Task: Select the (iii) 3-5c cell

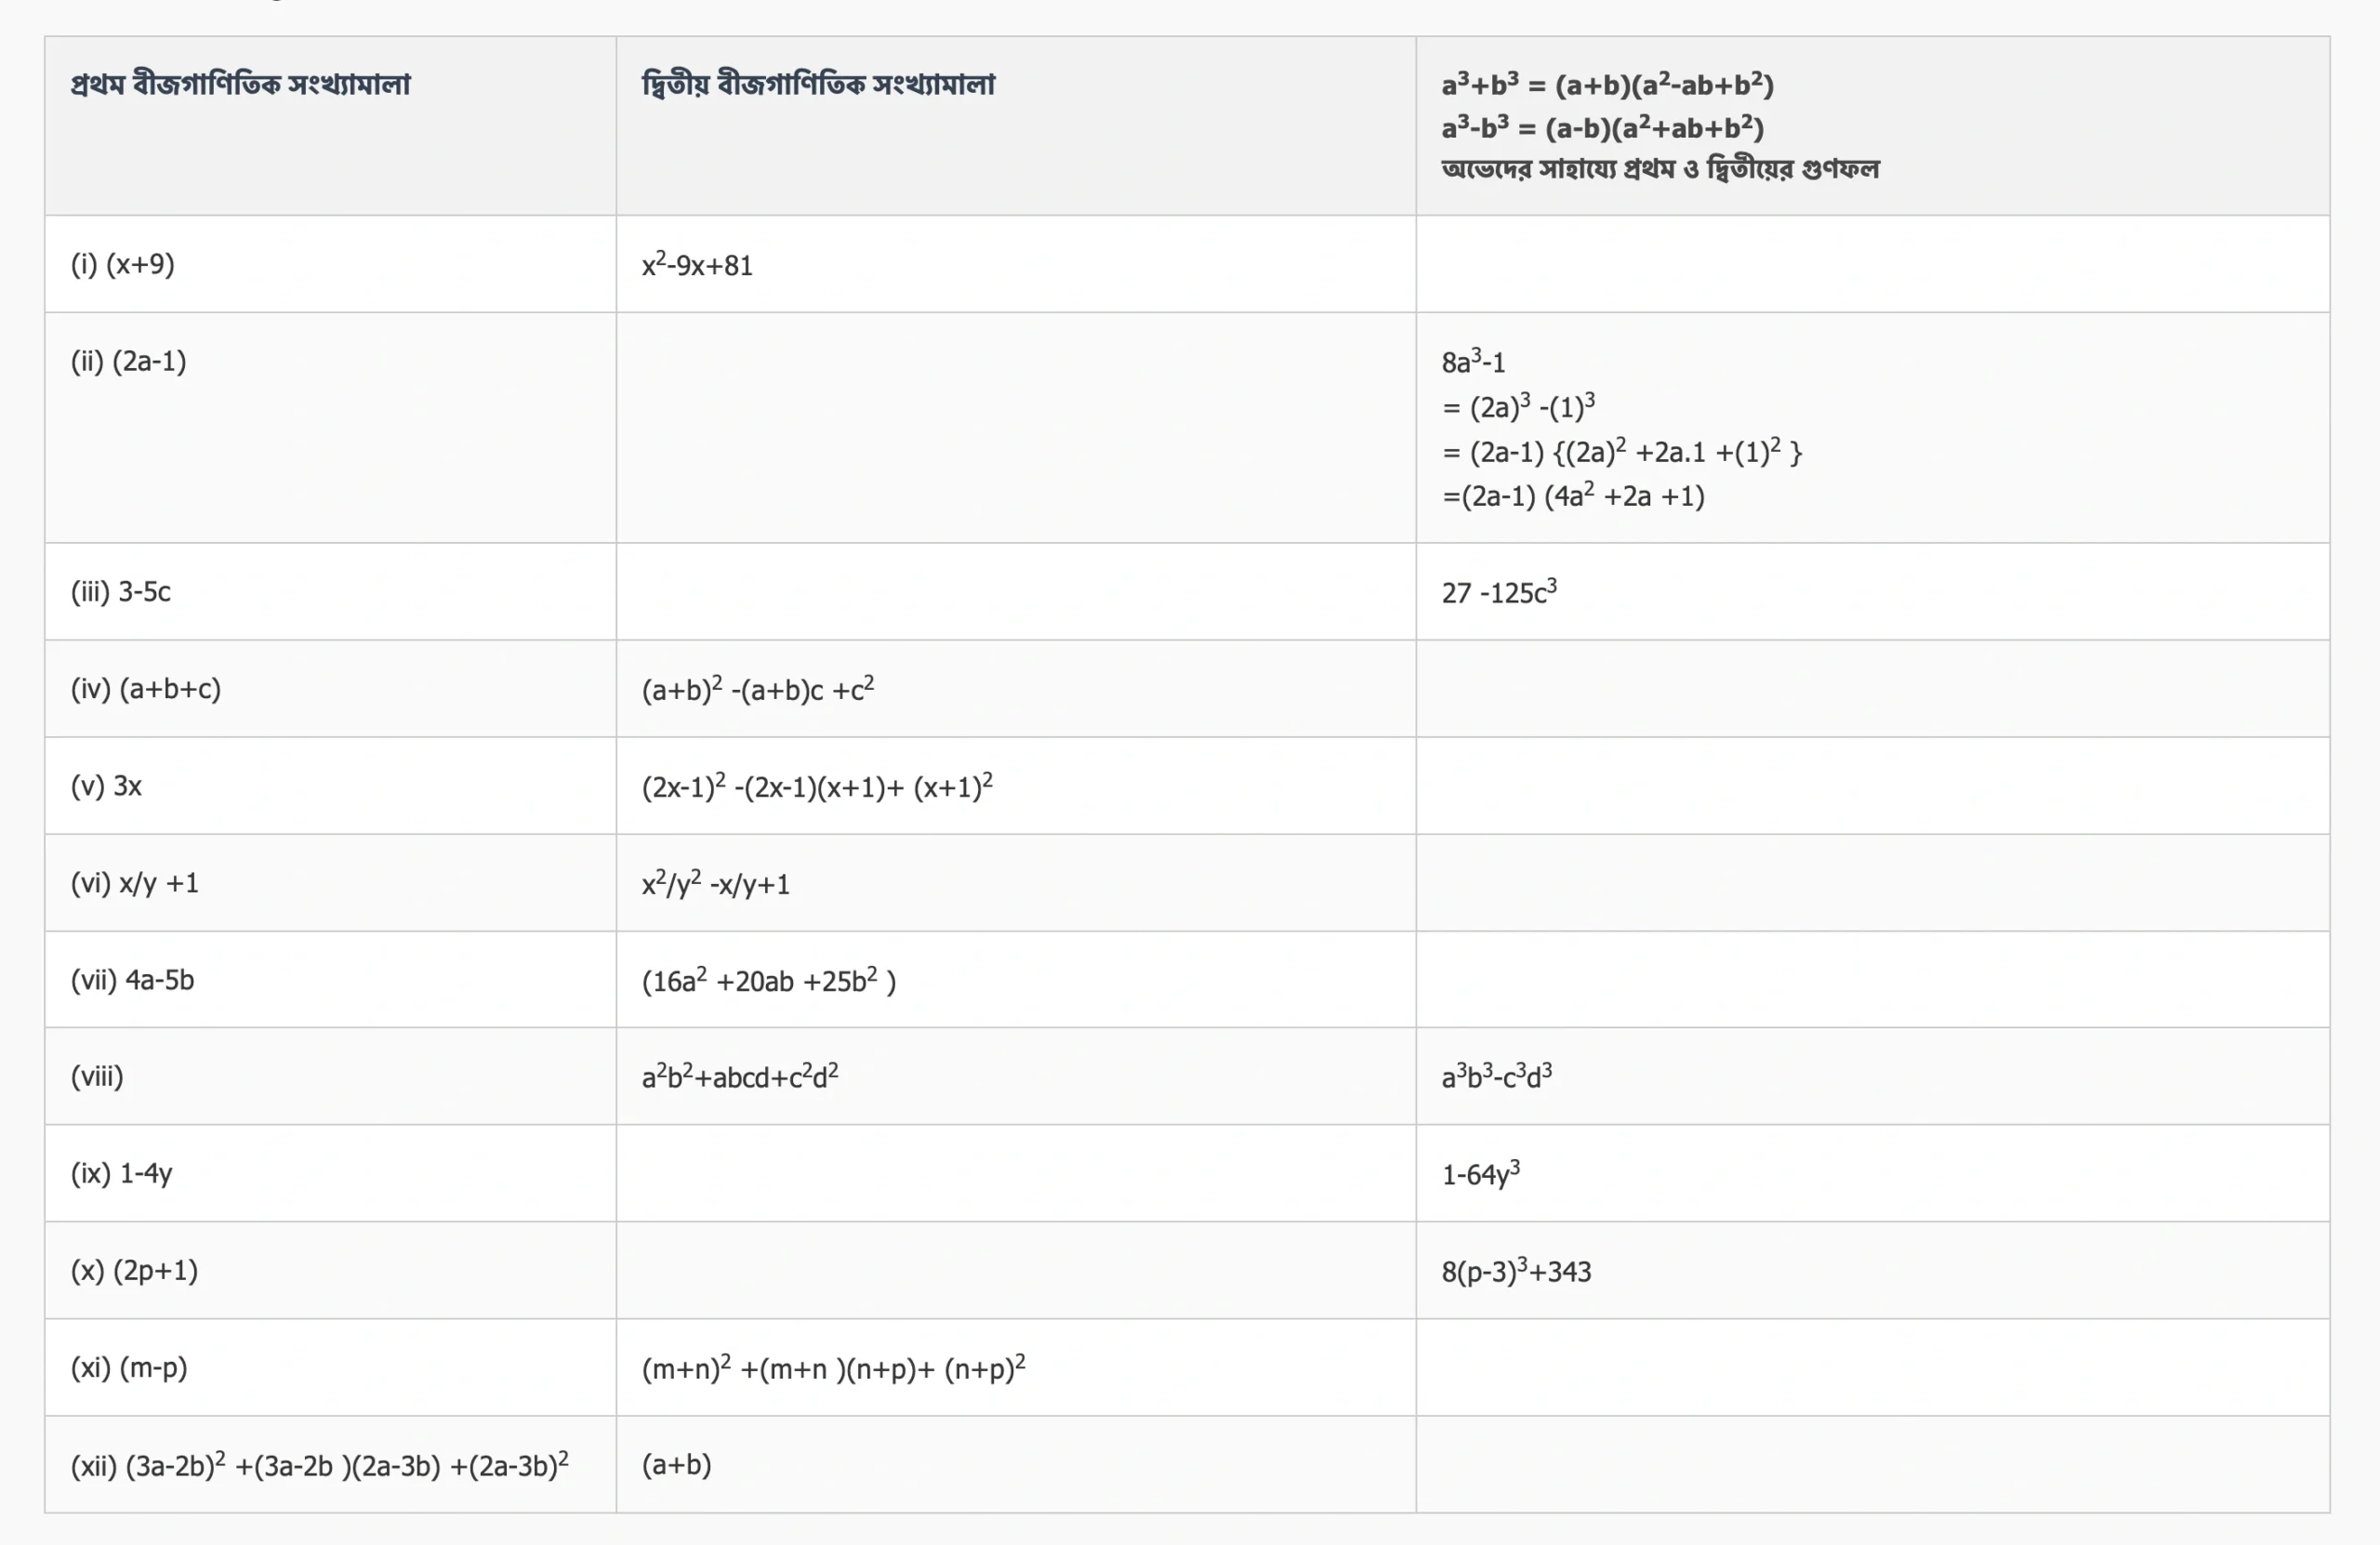Action: click(120, 592)
